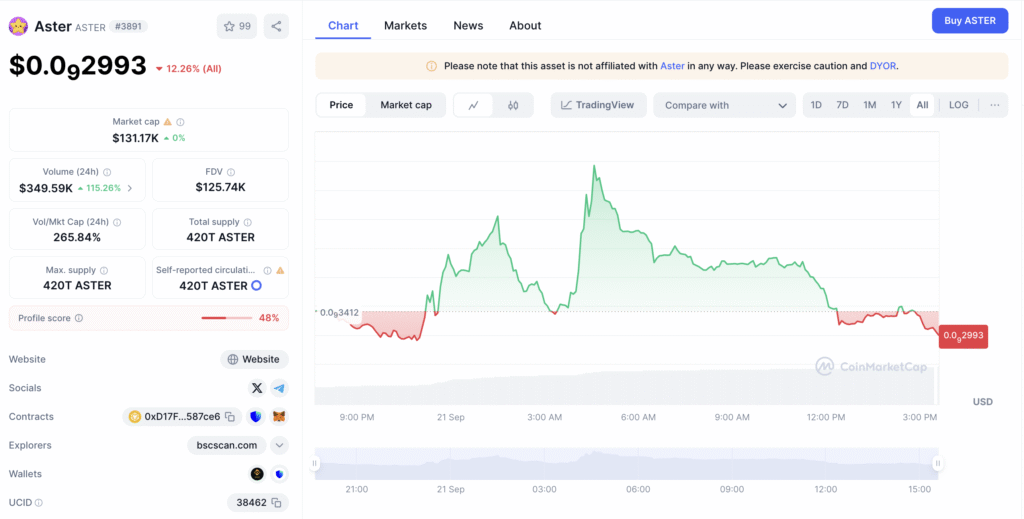Switch to the Markets tab

(405, 25)
